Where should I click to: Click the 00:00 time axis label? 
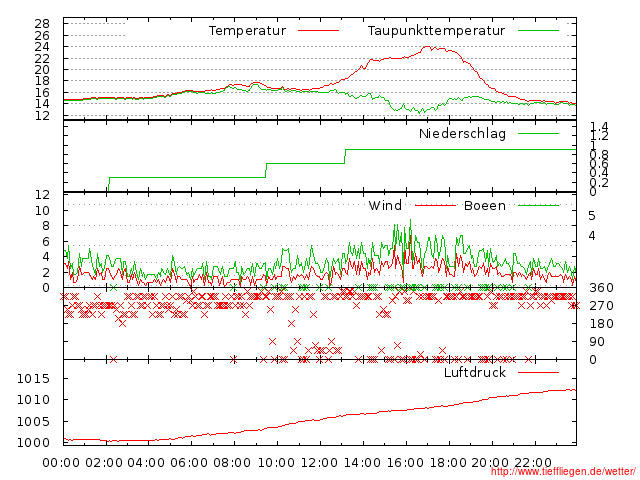tap(61, 463)
